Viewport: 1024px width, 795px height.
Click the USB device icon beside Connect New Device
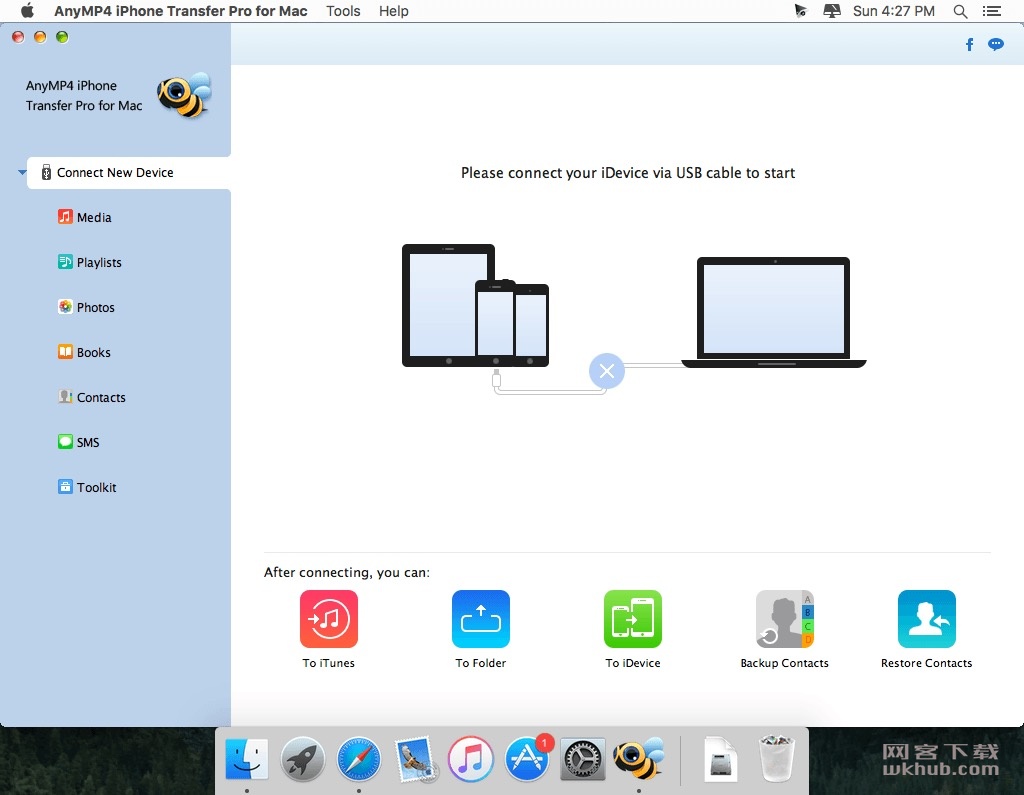click(x=46, y=172)
